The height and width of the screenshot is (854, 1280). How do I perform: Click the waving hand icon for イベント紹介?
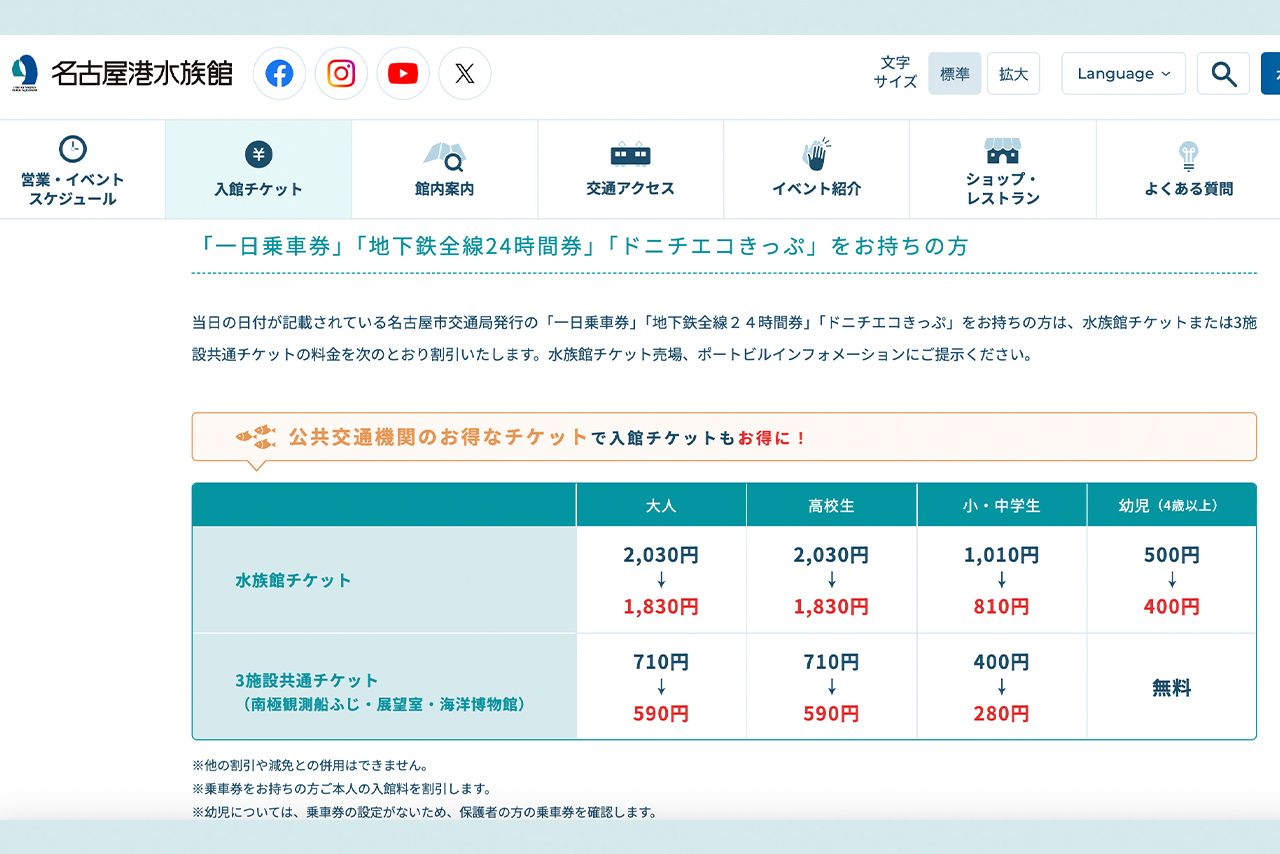tap(816, 154)
